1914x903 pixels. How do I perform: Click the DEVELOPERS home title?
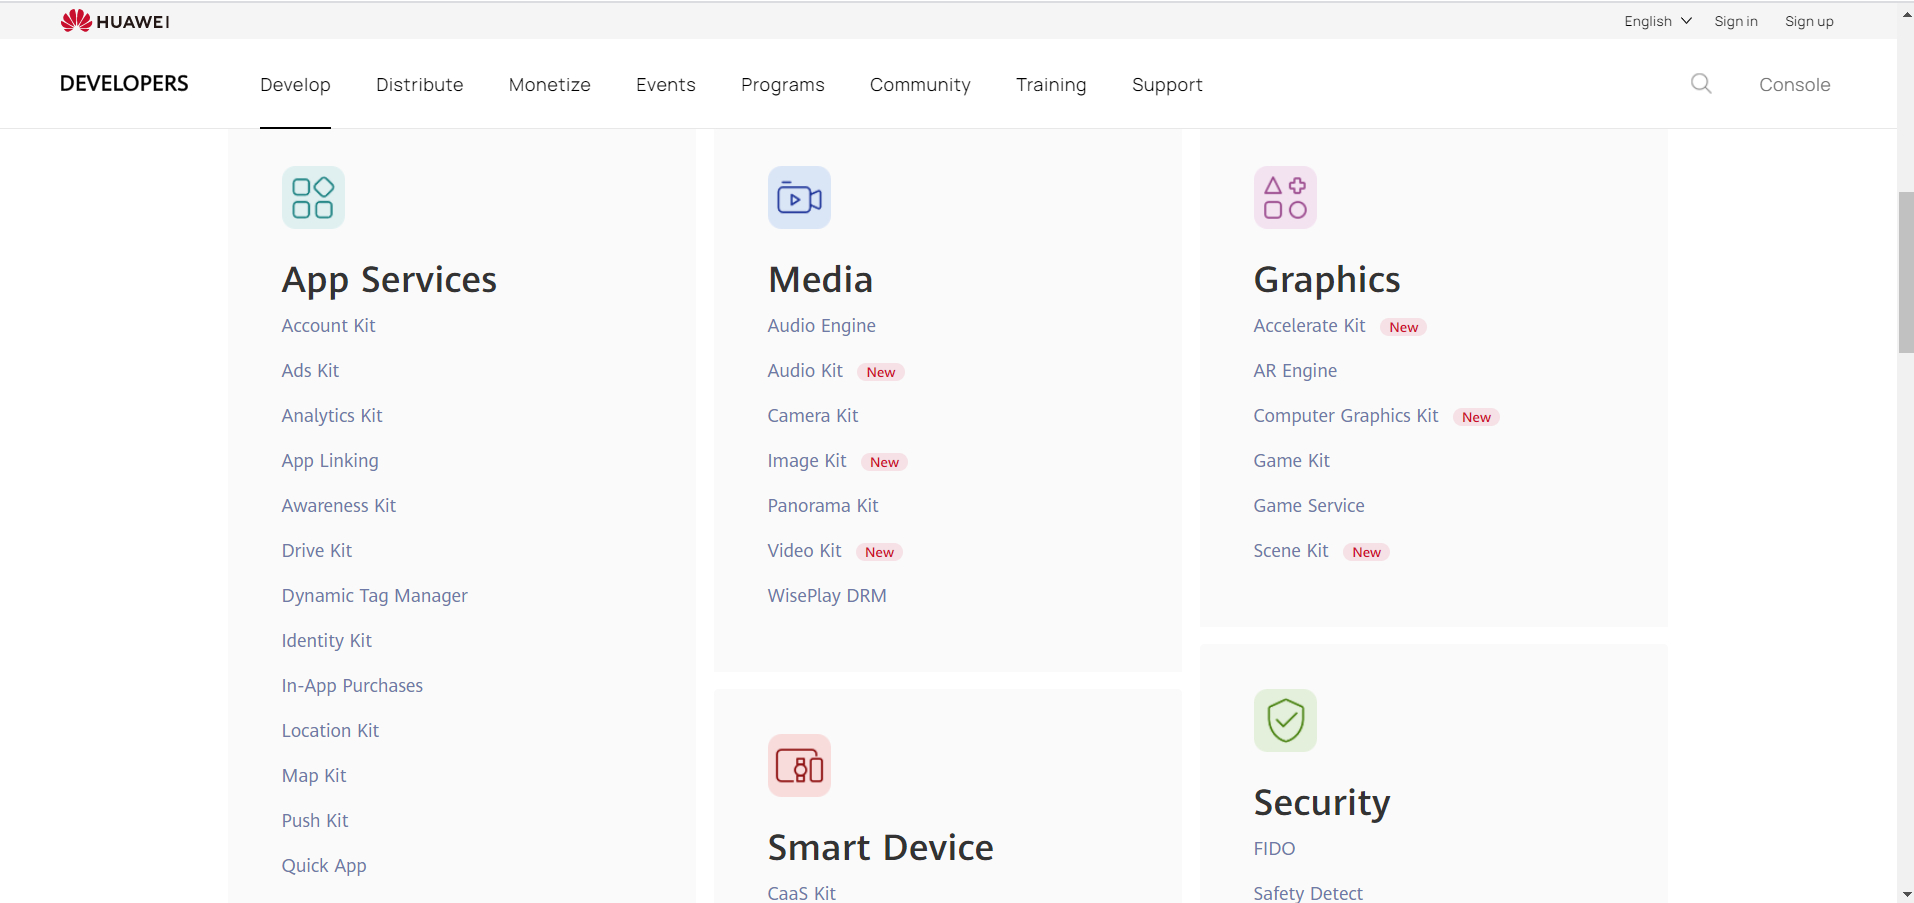[124, 84]
